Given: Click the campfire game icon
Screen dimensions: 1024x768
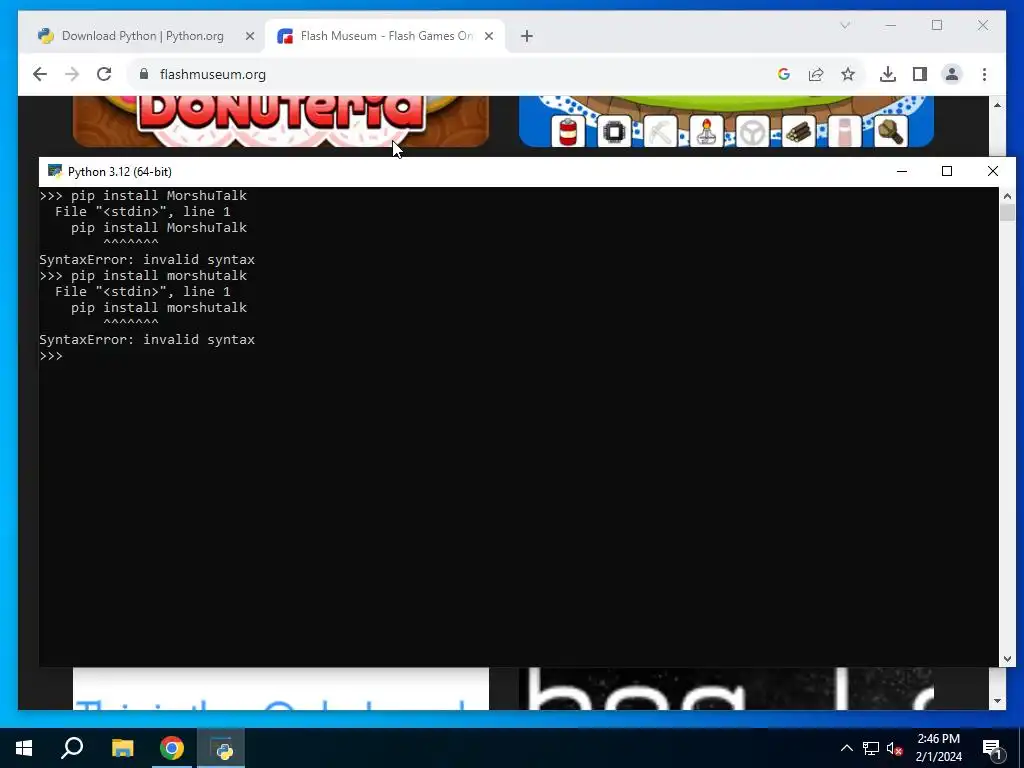Looking at the screenshot, I should point(707,131).
